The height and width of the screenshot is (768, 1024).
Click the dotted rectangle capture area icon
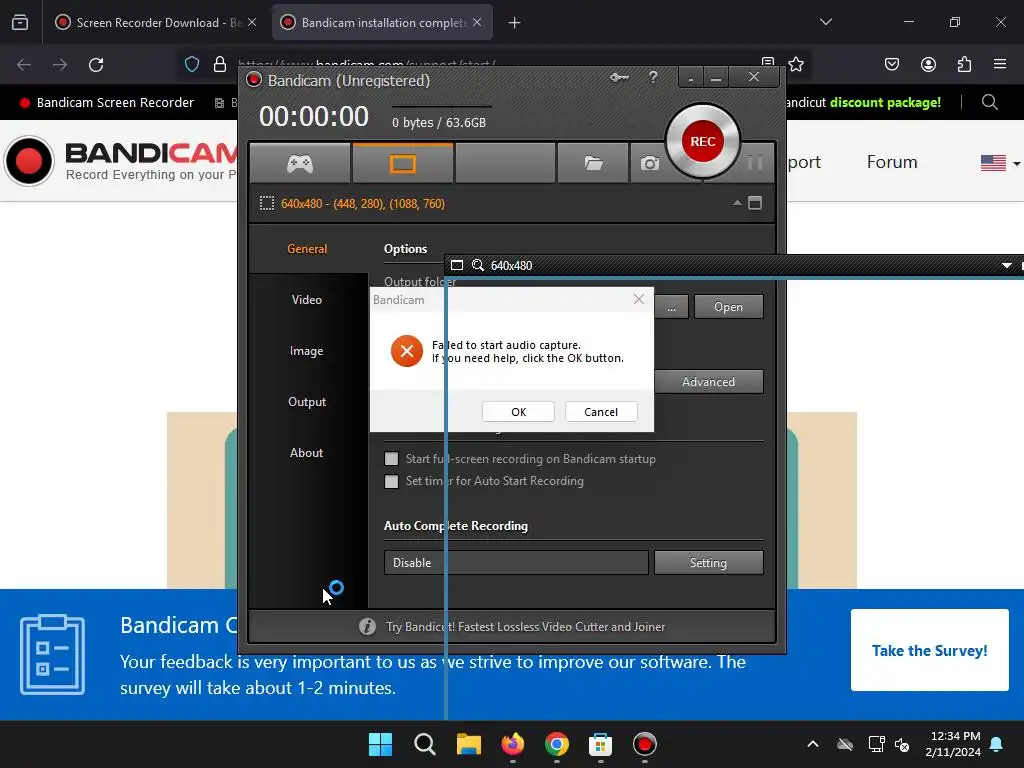click(266, 204)
